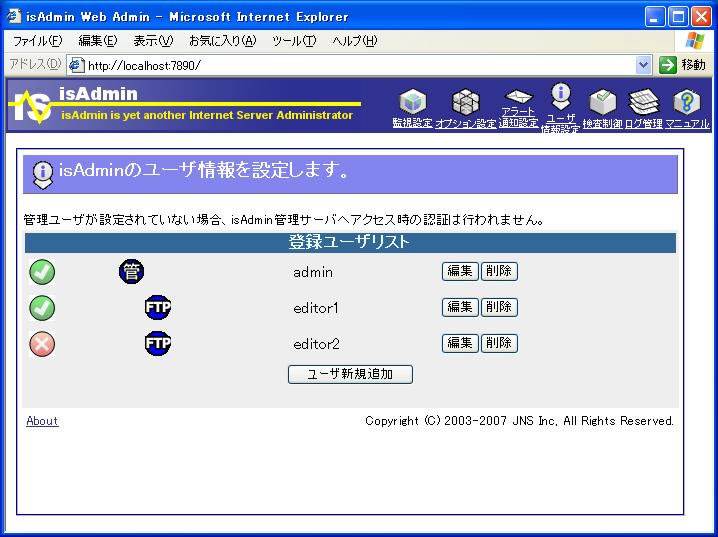Open the マニュアル manual help icon
Image resolution: width=718 pixels, height=537 pixels.
(x=687, y=102)
